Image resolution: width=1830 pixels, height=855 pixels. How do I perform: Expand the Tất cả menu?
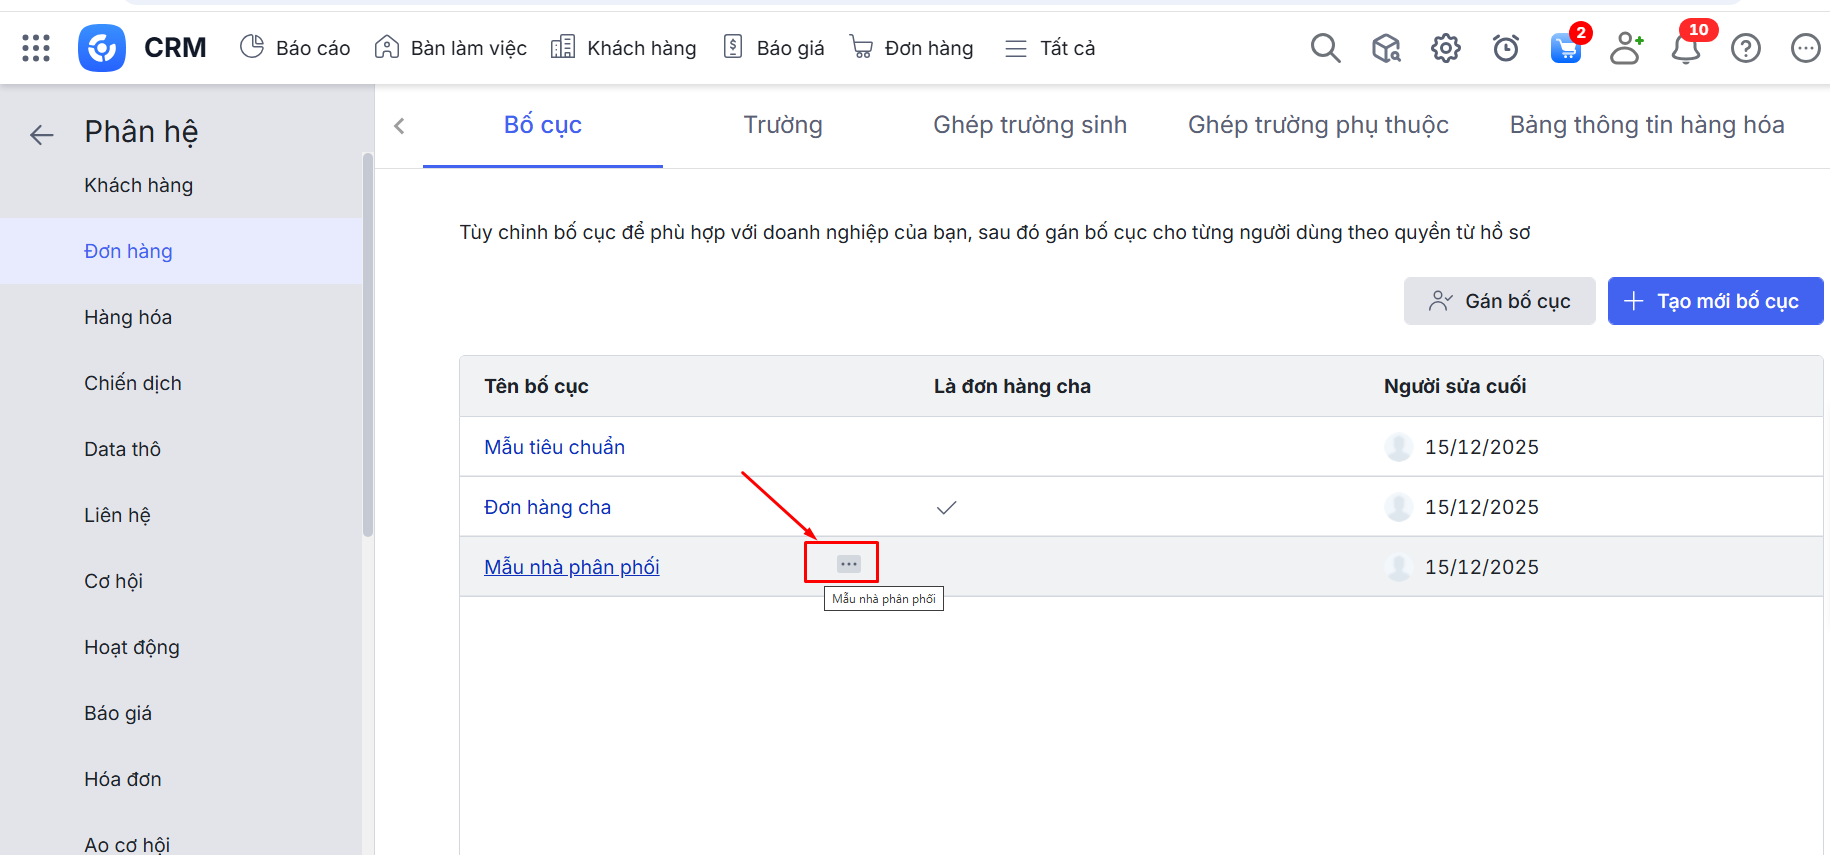1050,48
